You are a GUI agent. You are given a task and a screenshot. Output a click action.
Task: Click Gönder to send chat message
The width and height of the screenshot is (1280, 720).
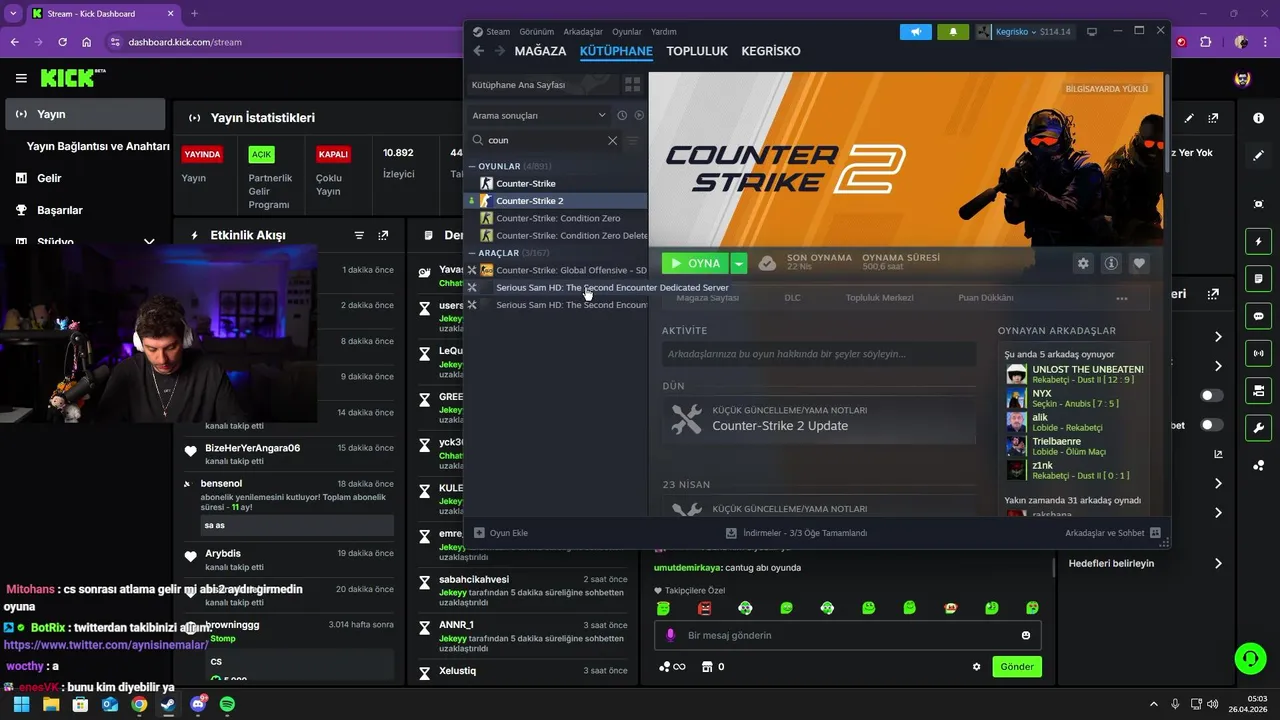[x=1017, y=667]
